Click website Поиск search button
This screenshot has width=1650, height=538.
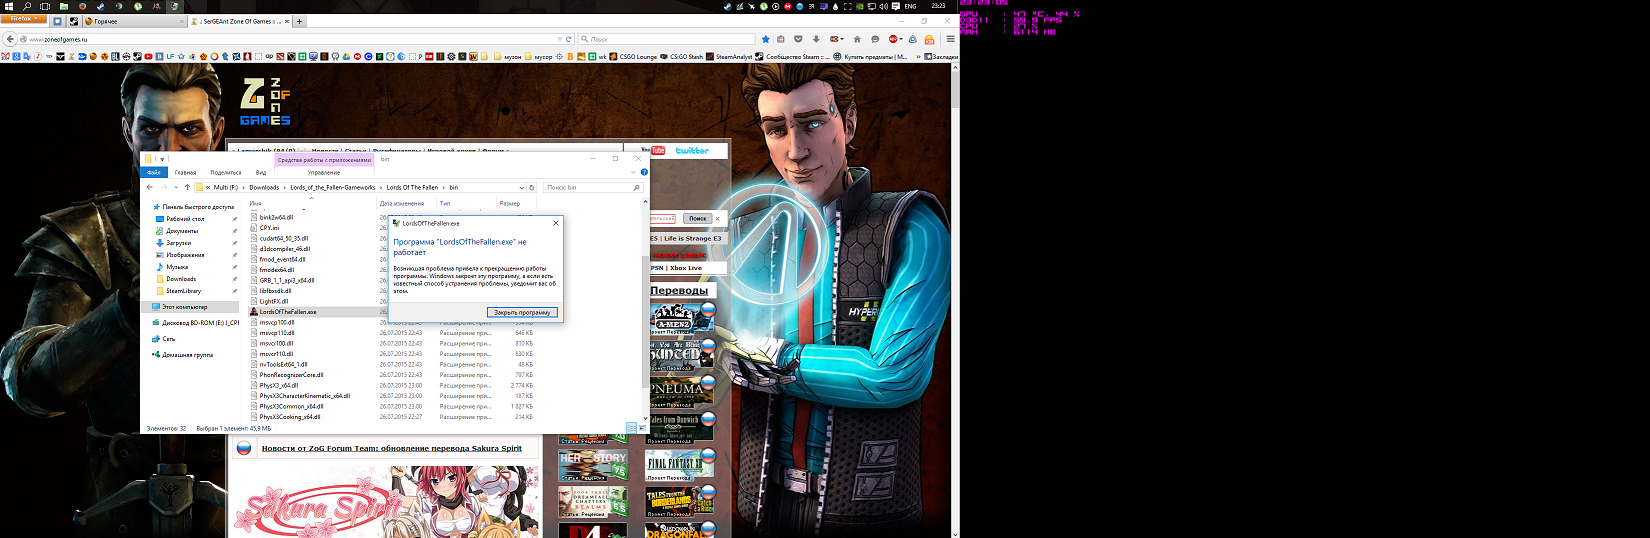(x=698, y=218)
